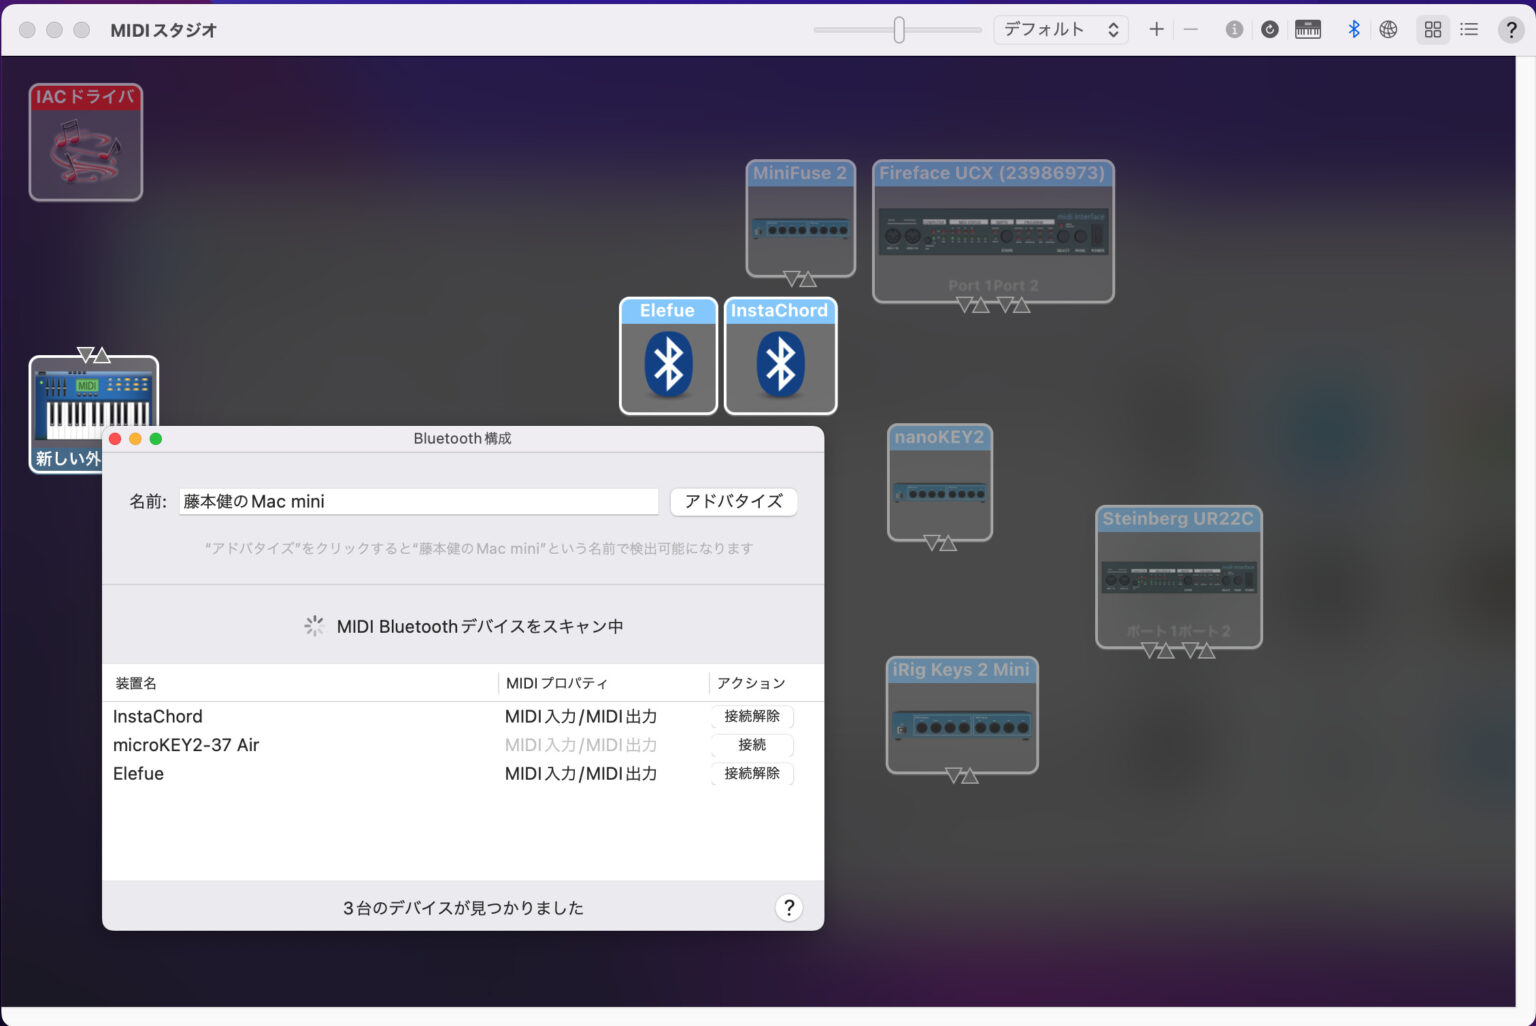The image size is (1536, 1026).
Task: Click the nanoKEY2 device icon
Action: tap(939, 484)
